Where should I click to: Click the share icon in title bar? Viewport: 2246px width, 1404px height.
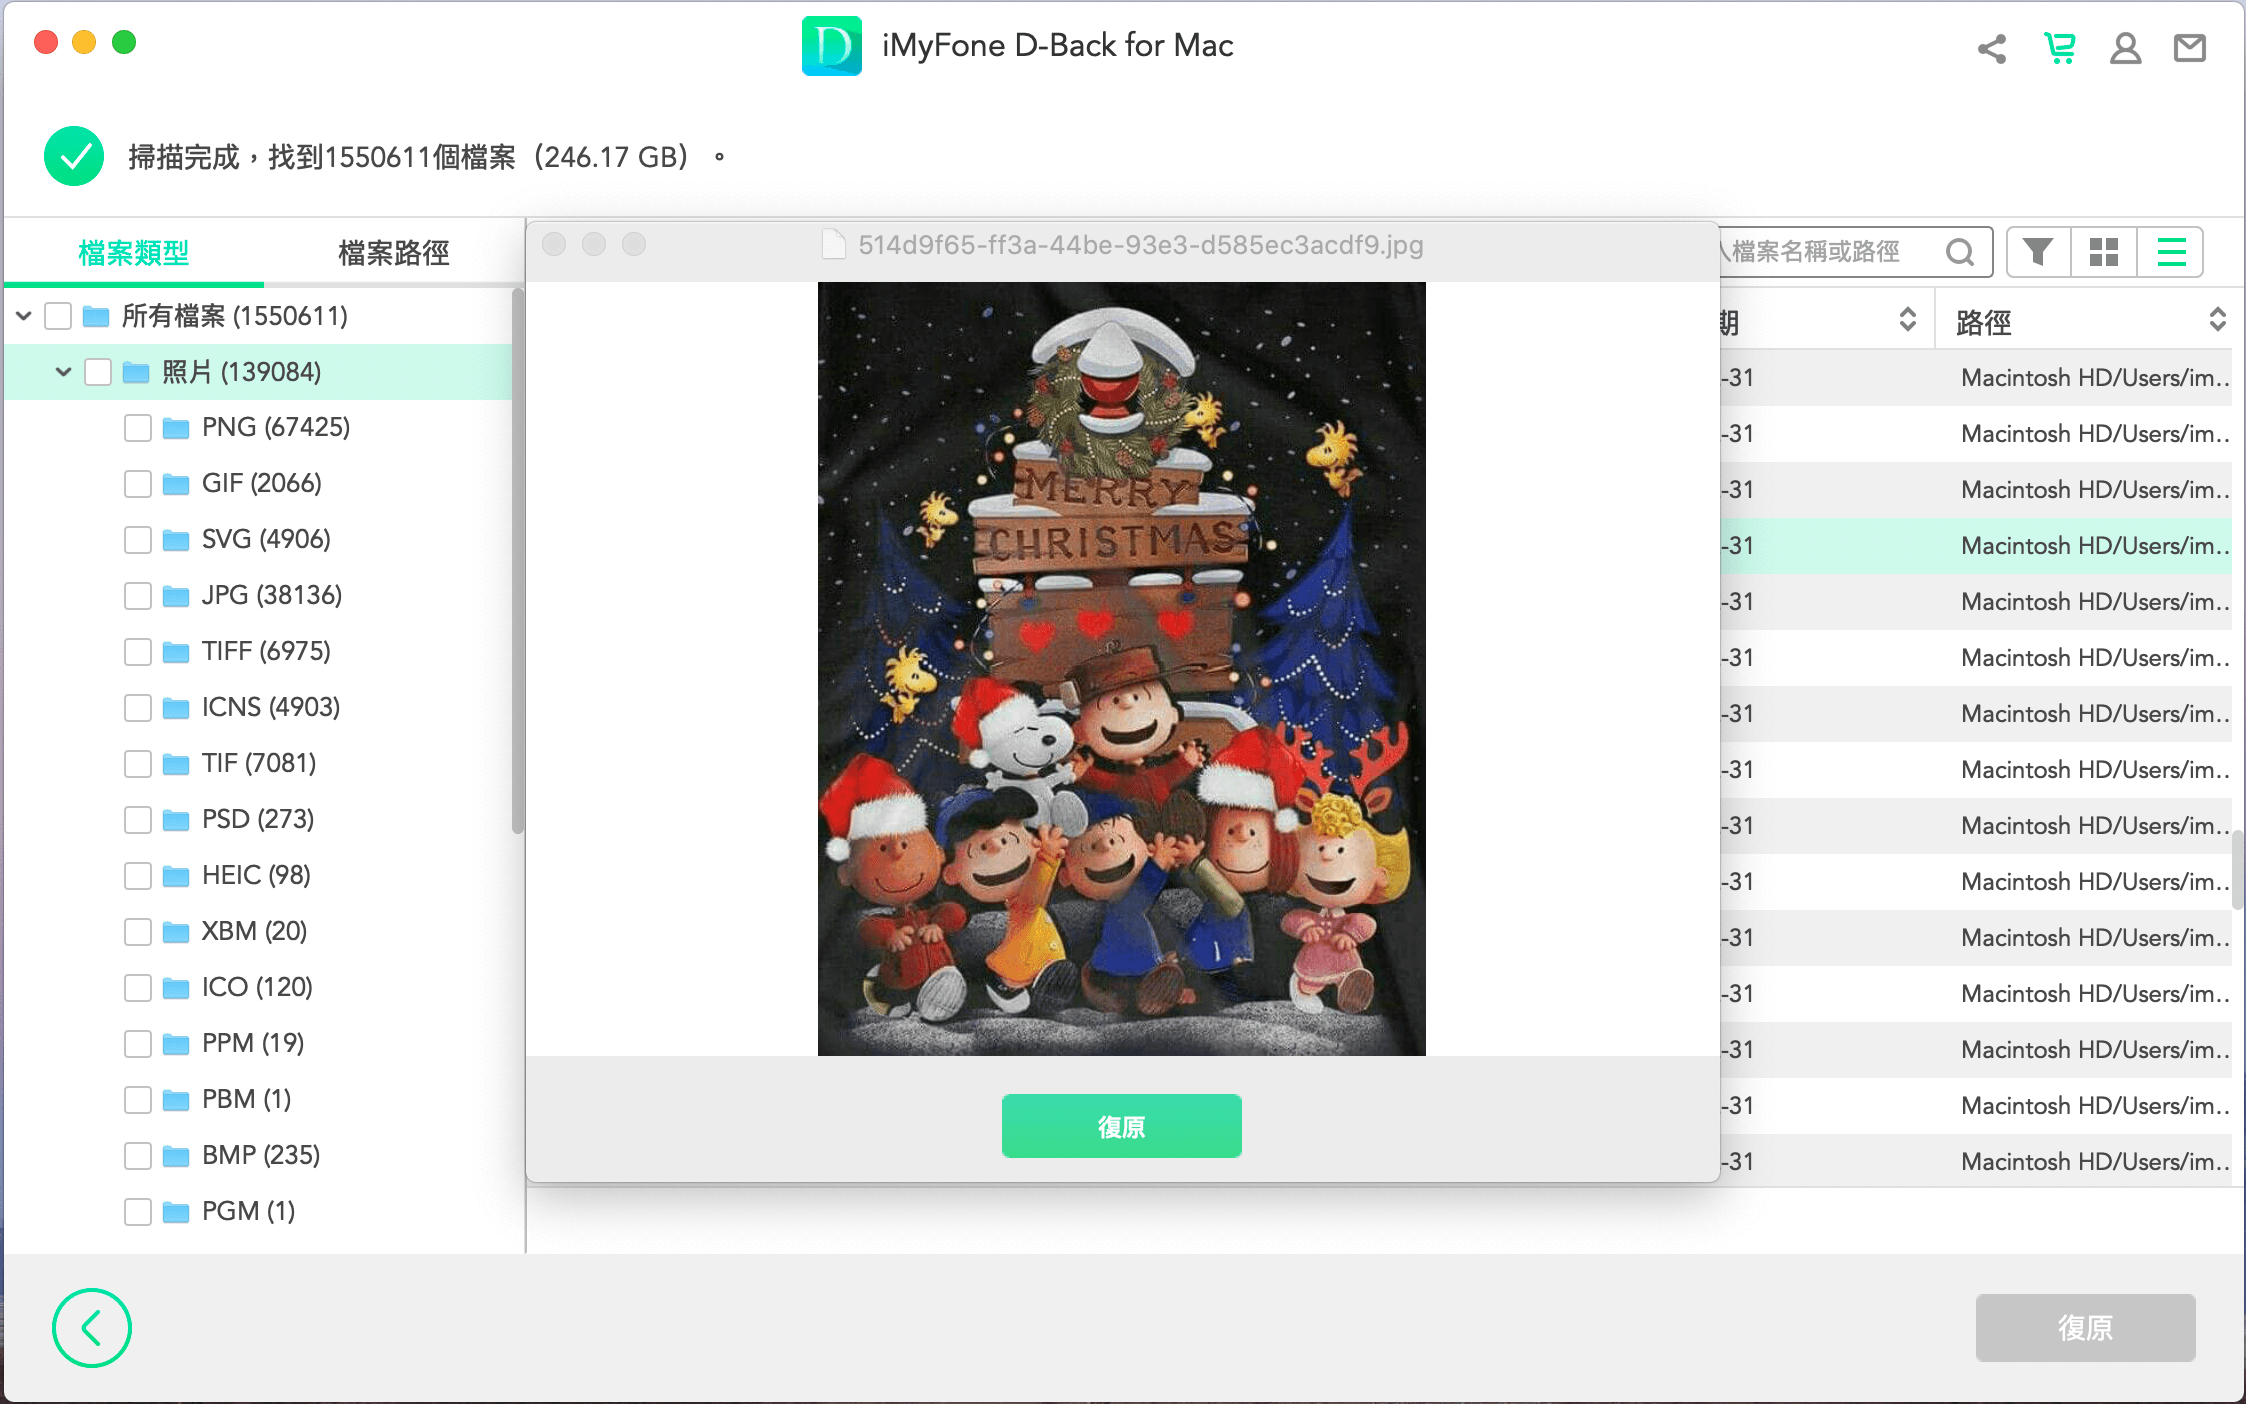point(1991,48)
